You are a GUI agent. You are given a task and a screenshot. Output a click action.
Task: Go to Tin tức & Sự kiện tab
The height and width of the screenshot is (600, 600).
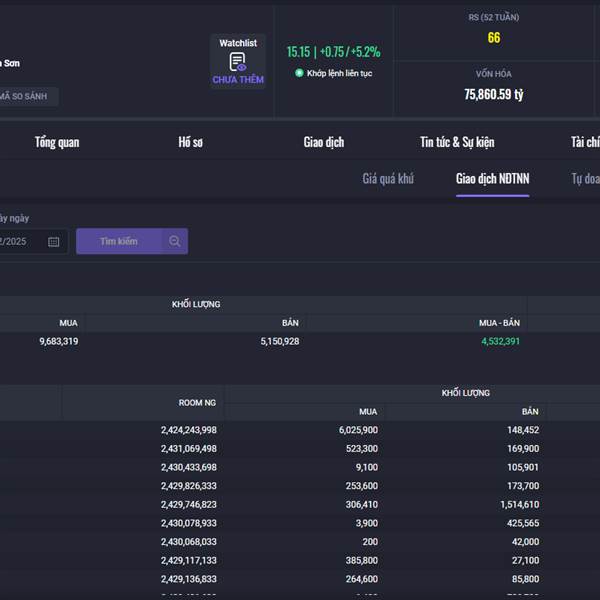pos(457,142)
